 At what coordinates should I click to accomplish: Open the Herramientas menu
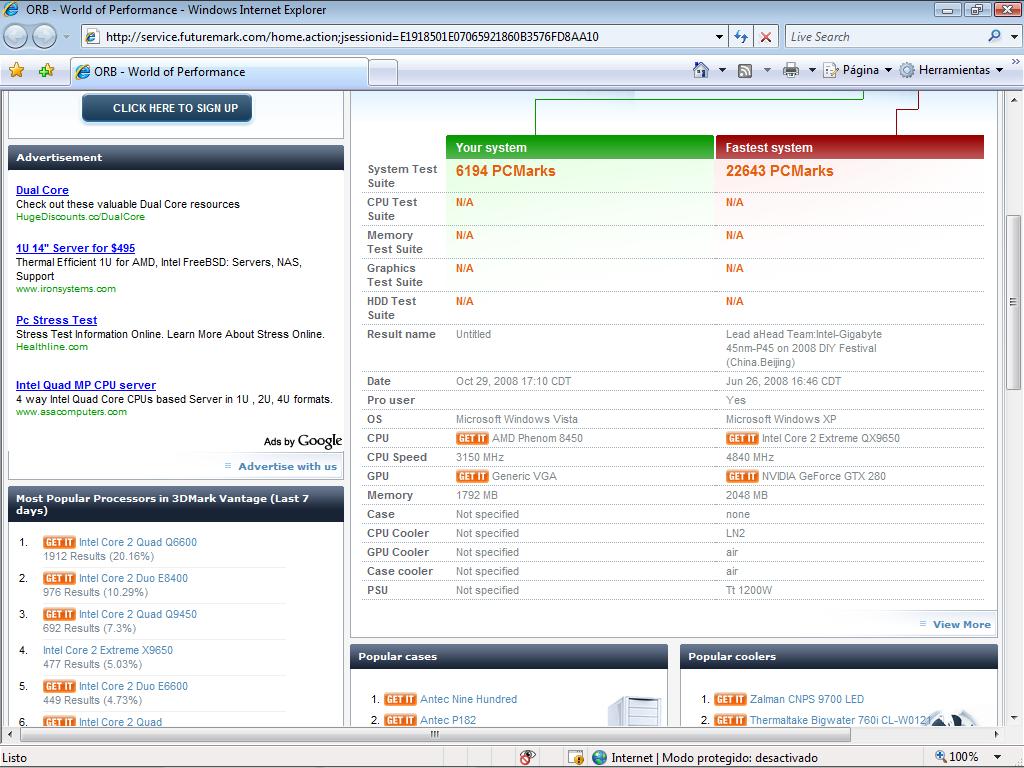coord(952,70)
